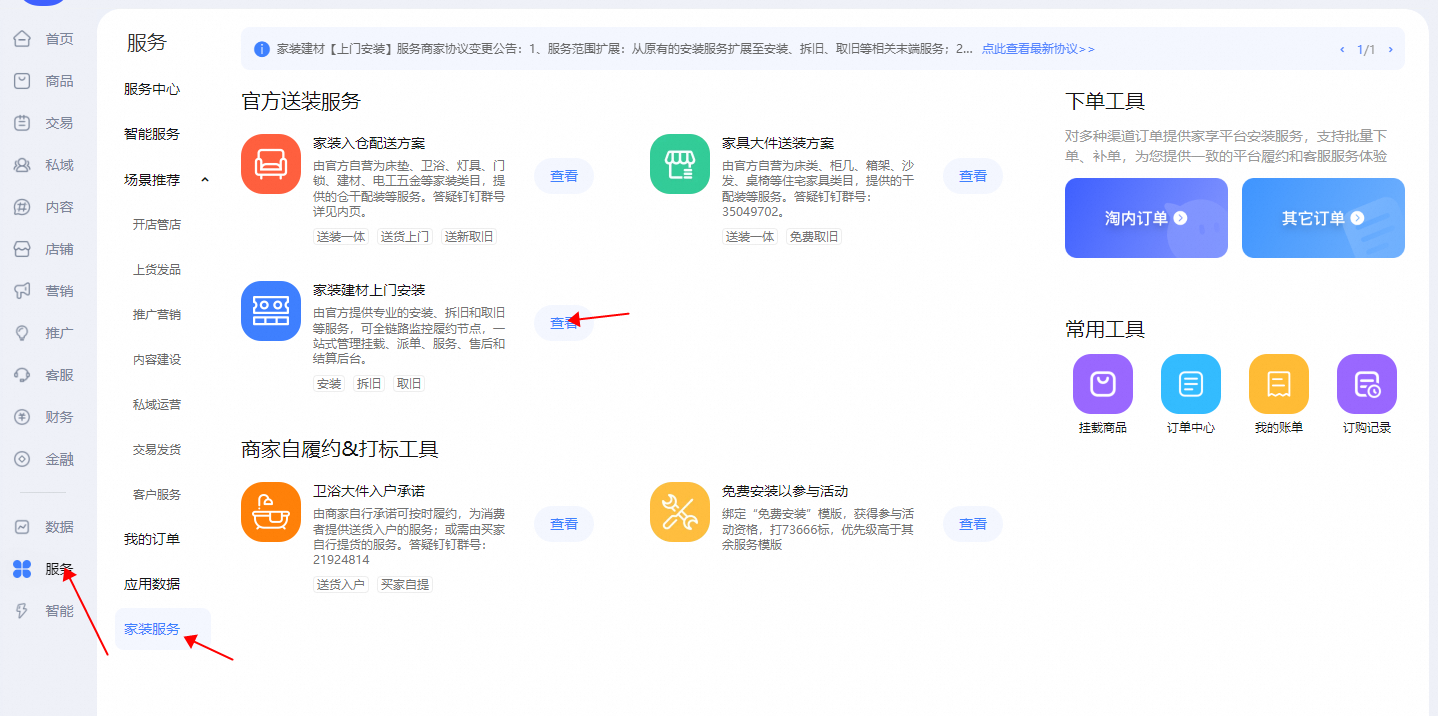Screen dimensions: 1438x716
Task: Click 查看 for 家装入仓配送方案
Action: click(564, 176)
